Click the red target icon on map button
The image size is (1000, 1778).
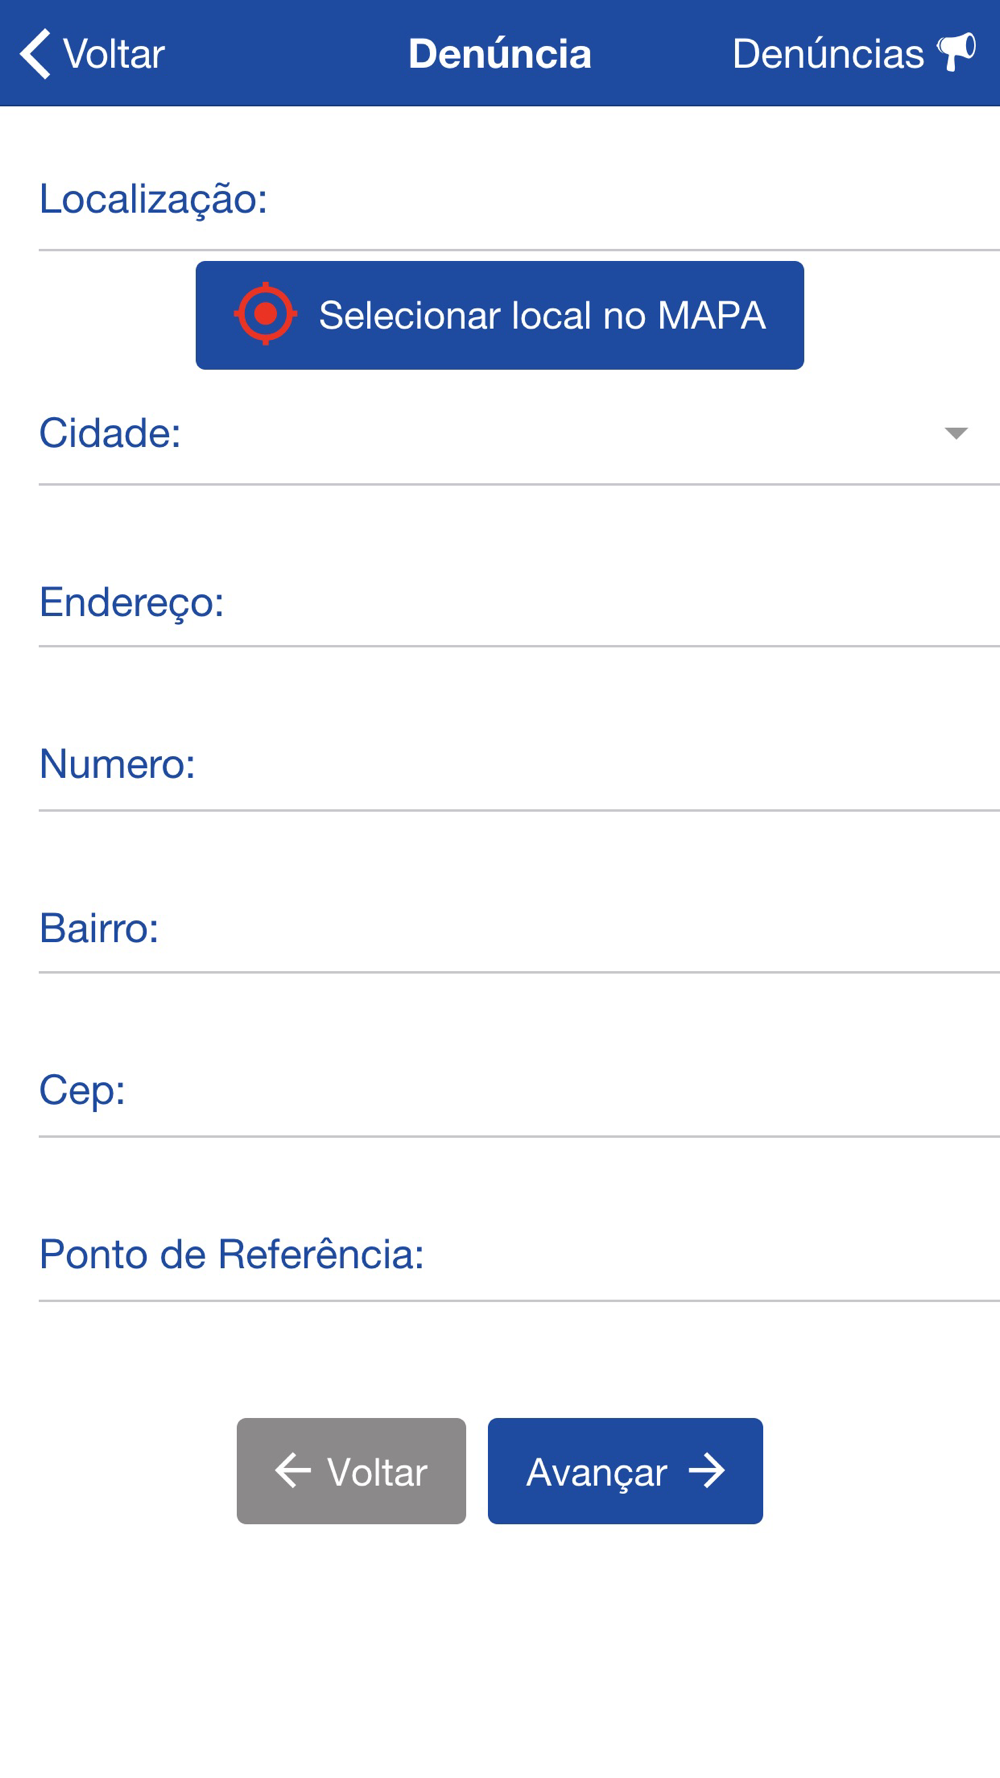265,314
